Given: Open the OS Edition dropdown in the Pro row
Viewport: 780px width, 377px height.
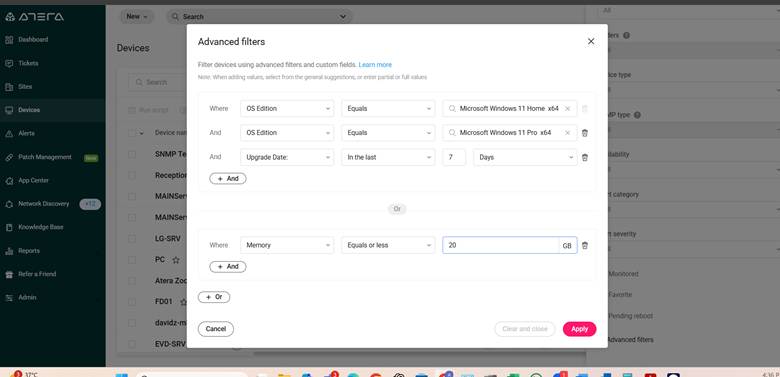Looking at the screenshot, I should [287, 133].
